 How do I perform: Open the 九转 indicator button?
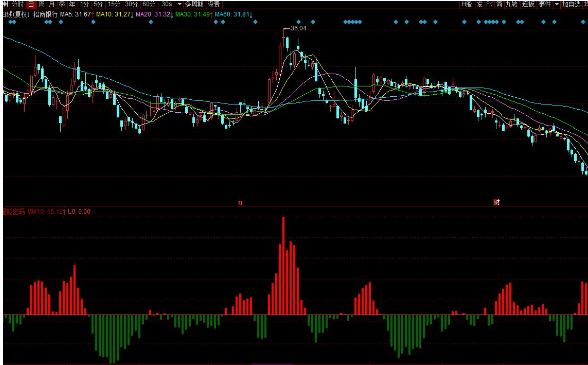click(x=512, y=5)
